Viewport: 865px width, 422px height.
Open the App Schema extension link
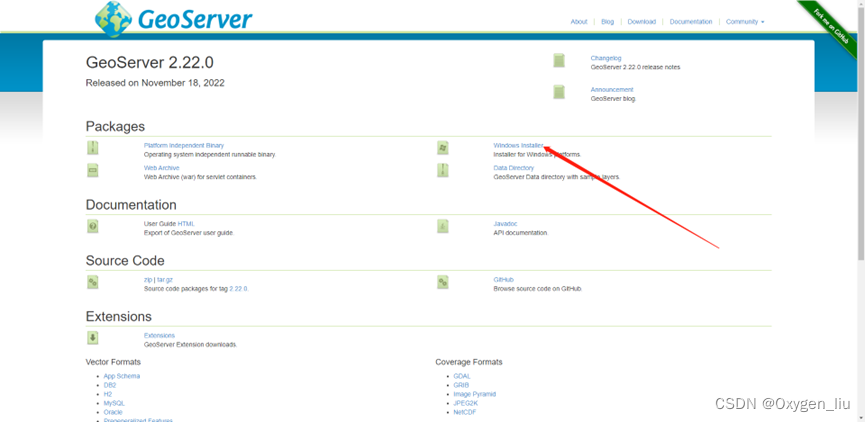pos(122,376)
